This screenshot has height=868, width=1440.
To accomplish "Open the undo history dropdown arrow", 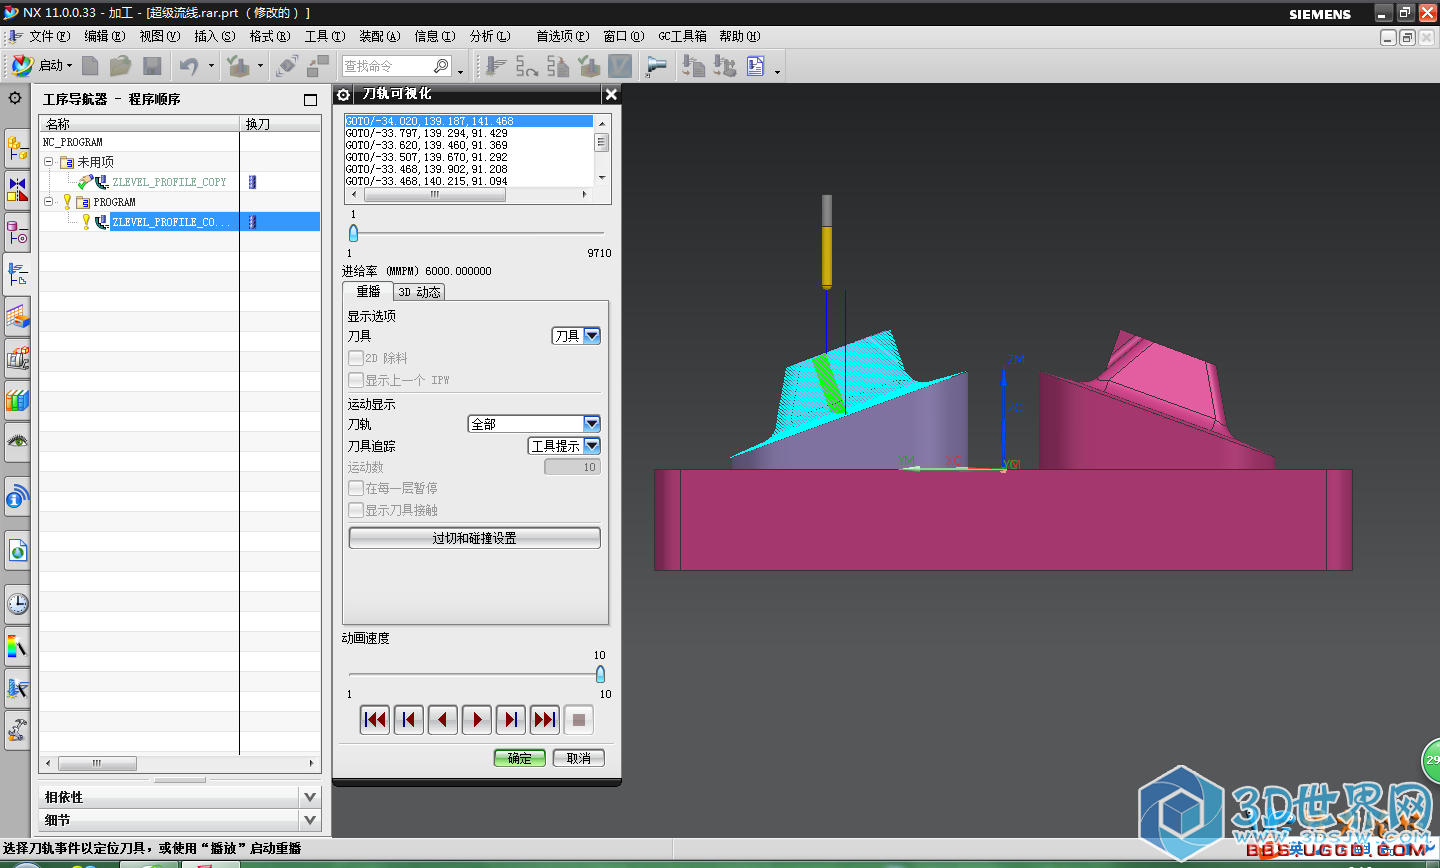I will pyautogui.click(x=211, y=66).
